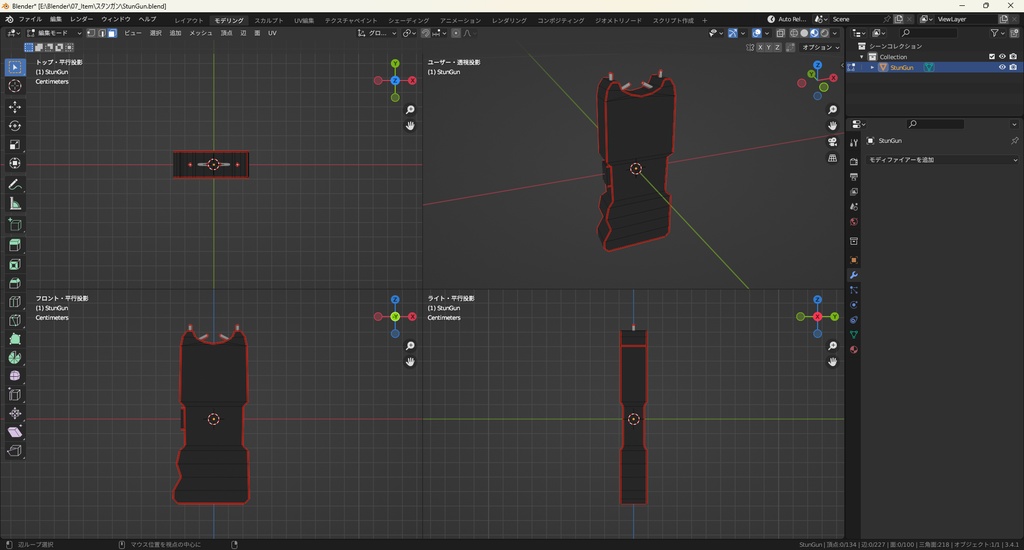Select the Move tool in the toolbar
Image resolution: width=1024 pixels, height=550 pixels.
click(x=15, y=106)
